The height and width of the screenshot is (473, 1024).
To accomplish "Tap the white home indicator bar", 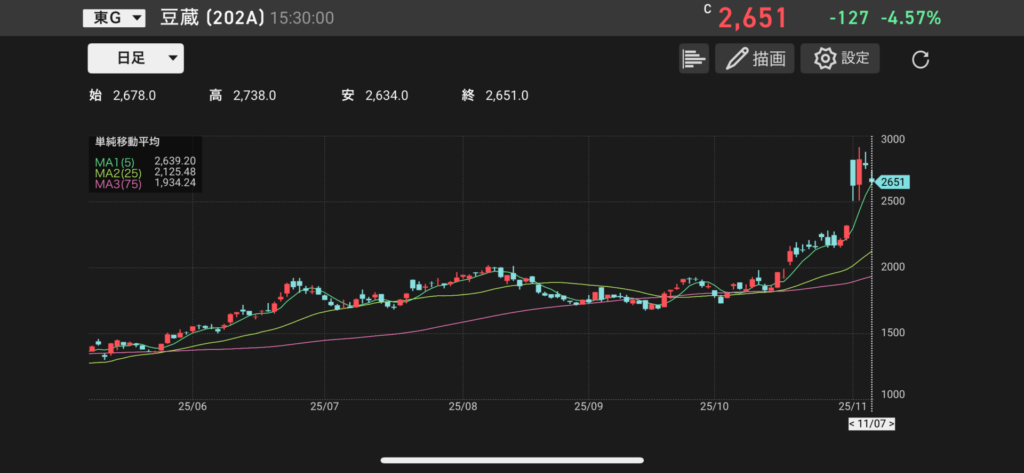I will click(x=512, y=460).
